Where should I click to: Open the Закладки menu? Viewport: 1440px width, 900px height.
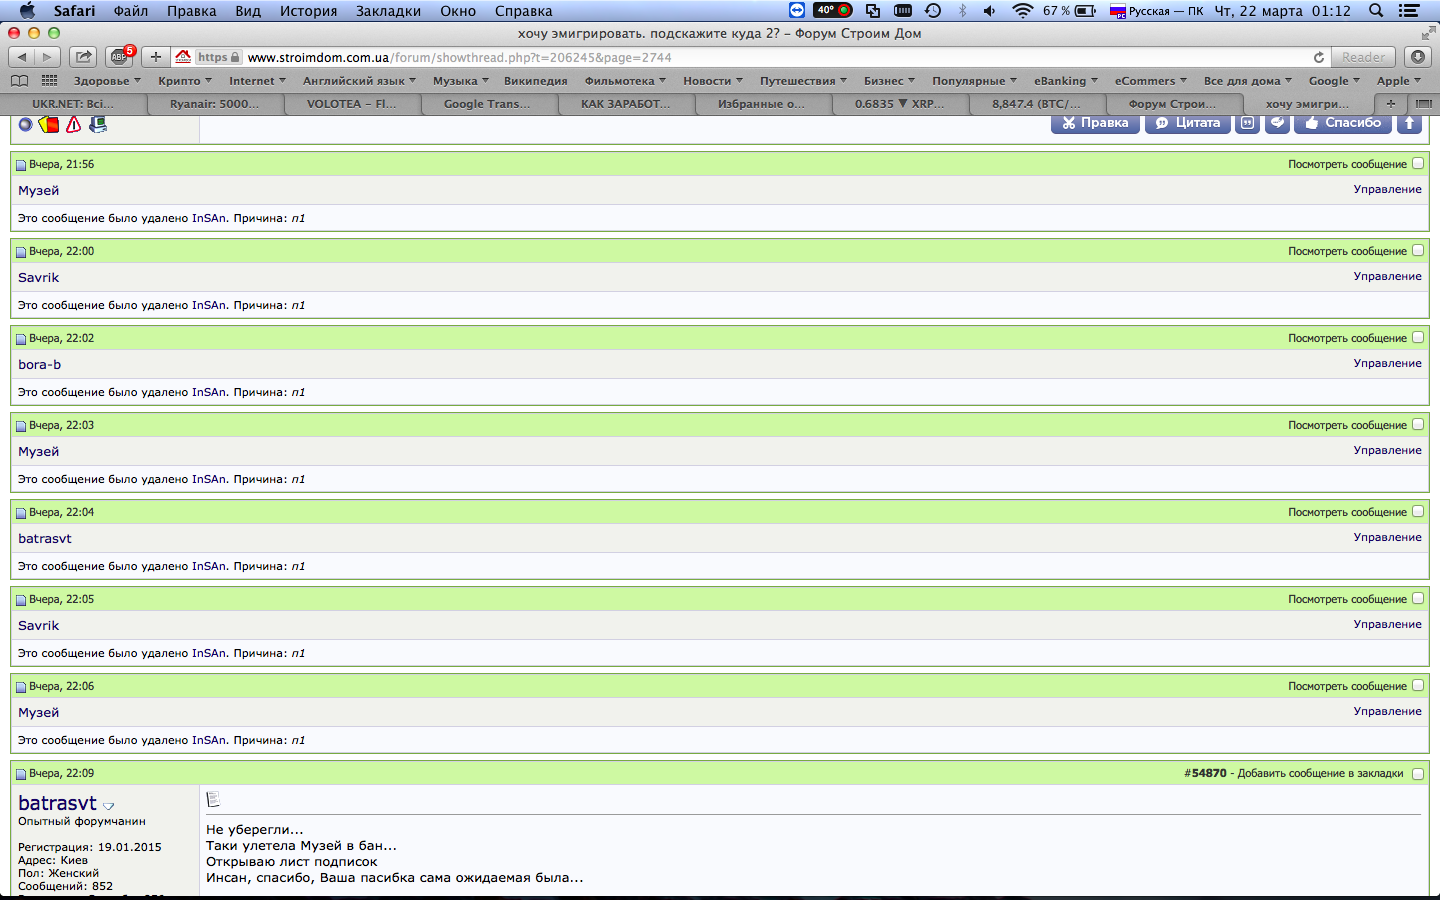tap(388, 11)
